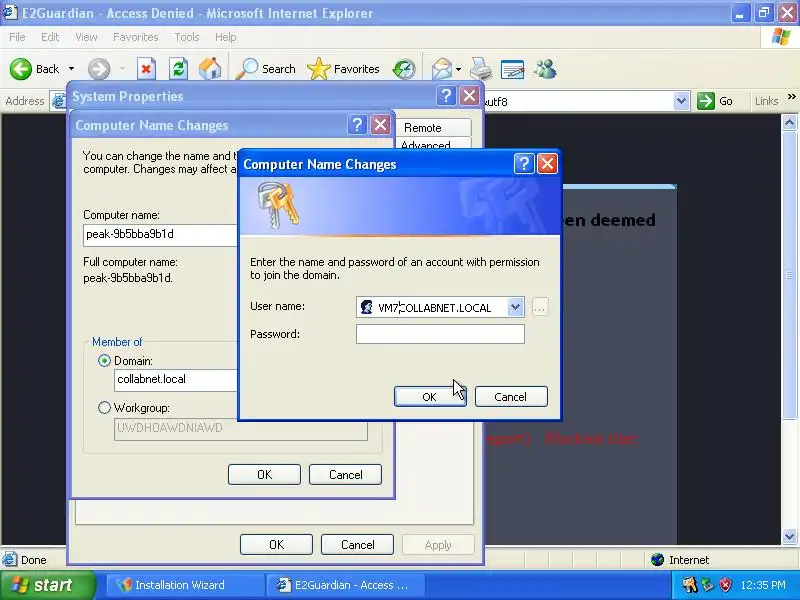Click the Mail envelope icon
The height and width of the screenshot is (600, 800).
[441, 69]
